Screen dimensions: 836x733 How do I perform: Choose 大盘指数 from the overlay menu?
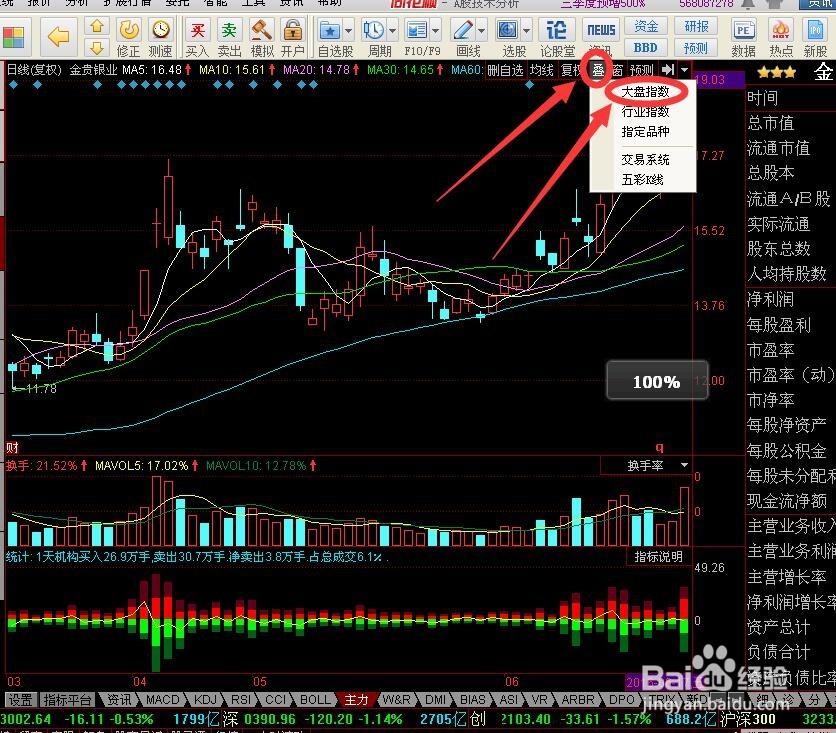pos(646,92)
